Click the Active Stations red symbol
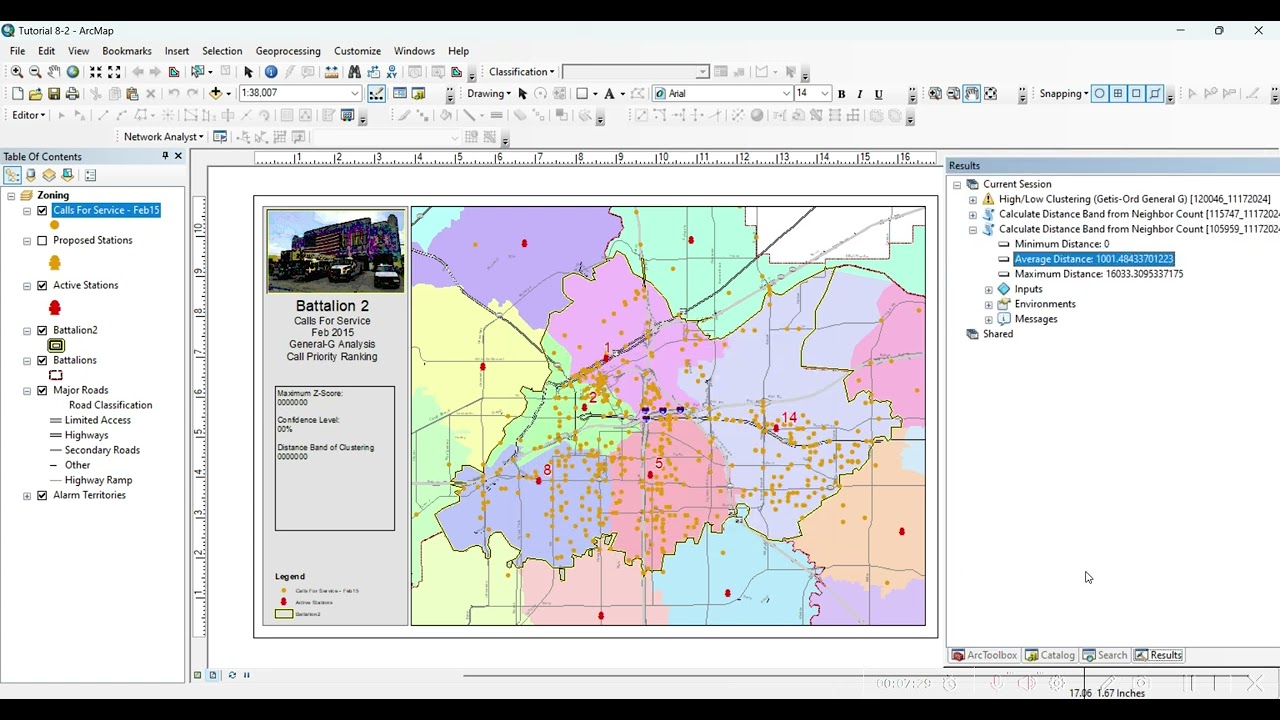 click(x=55, y=308)
